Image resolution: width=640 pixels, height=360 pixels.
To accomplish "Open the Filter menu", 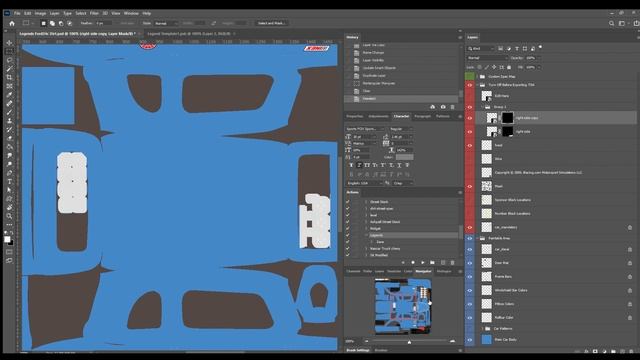I will 94,13.
